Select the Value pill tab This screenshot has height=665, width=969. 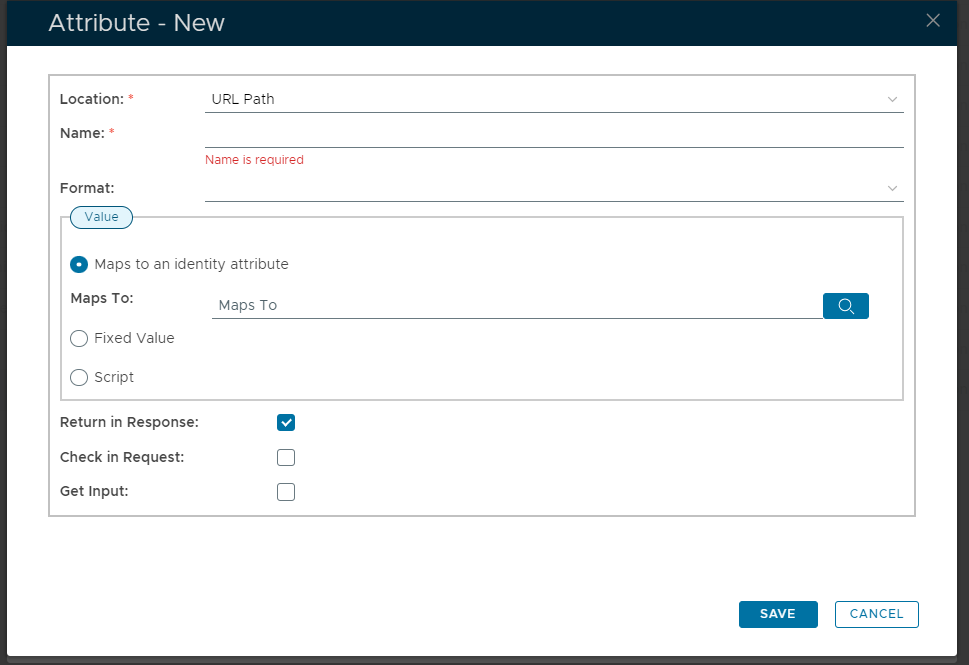(x=101, y=217)
